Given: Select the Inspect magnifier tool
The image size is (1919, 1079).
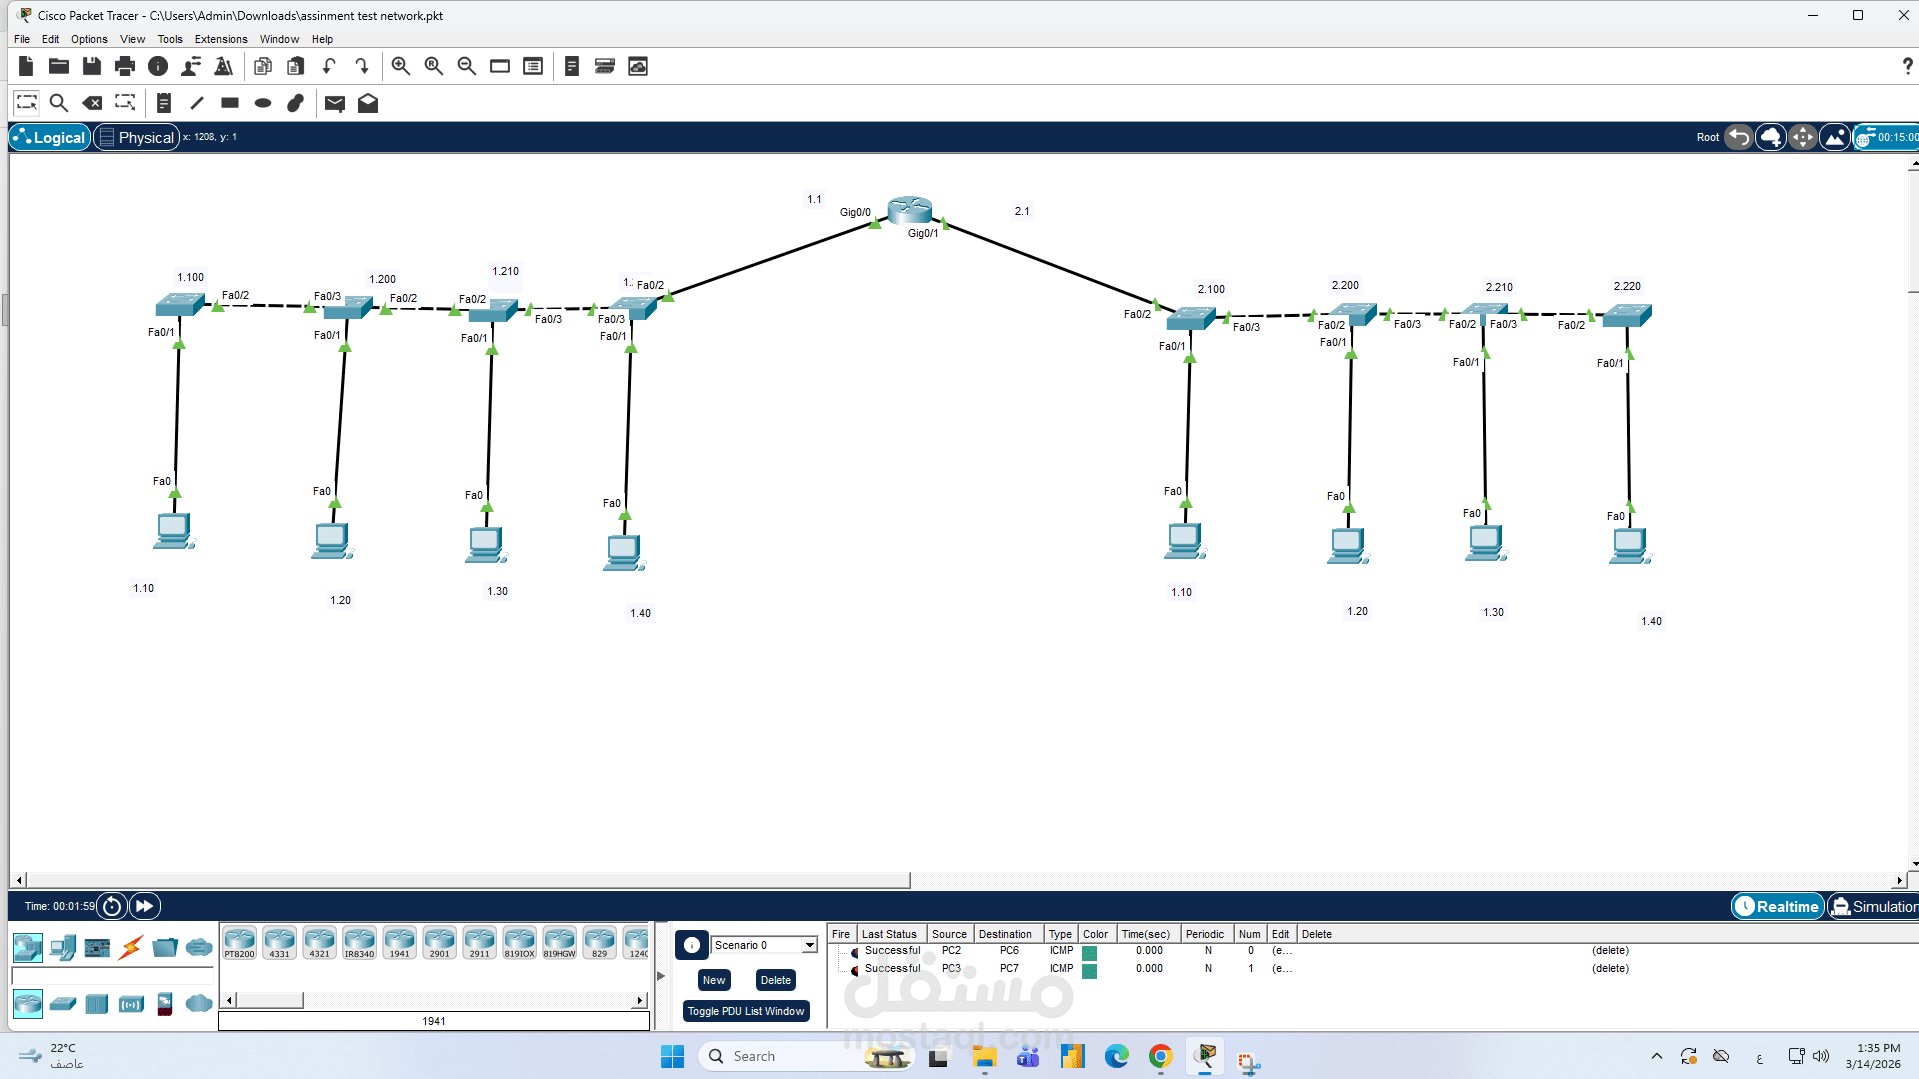Looking at the screenshot, I should (59, 102).
